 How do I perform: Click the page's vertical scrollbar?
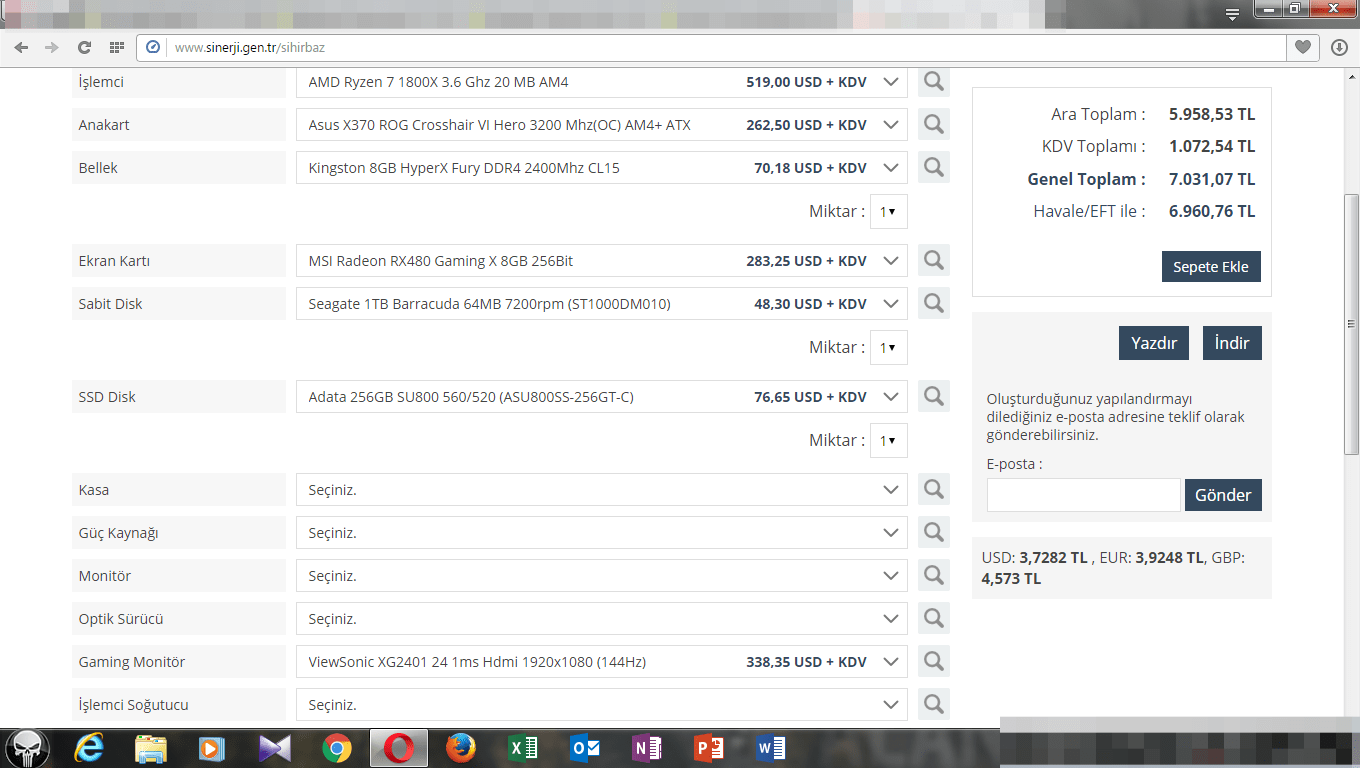[1352, 324]
